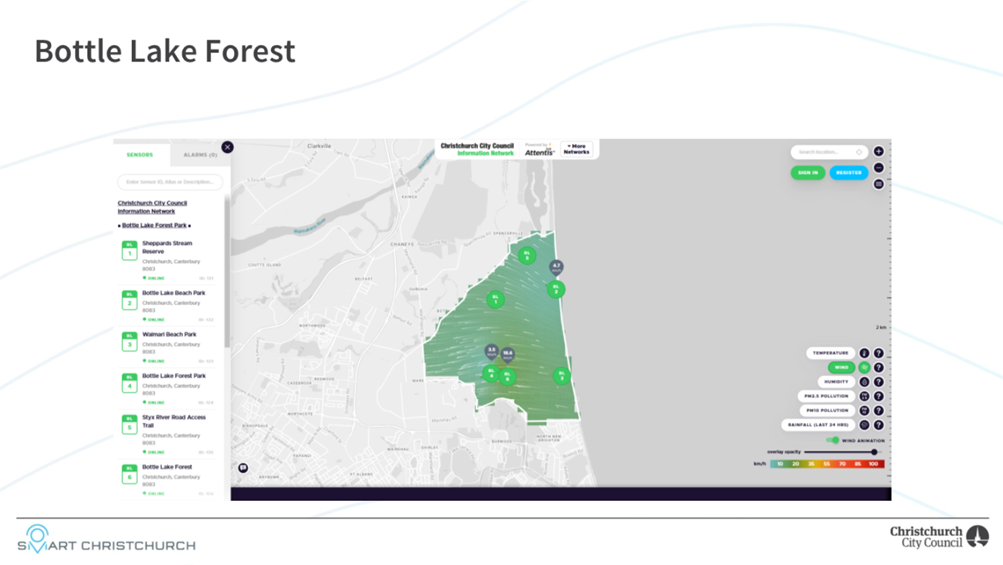The image size is (1003, 565).
Task: Turn off the Wind overlay
Action: click(x=841, y=368)
